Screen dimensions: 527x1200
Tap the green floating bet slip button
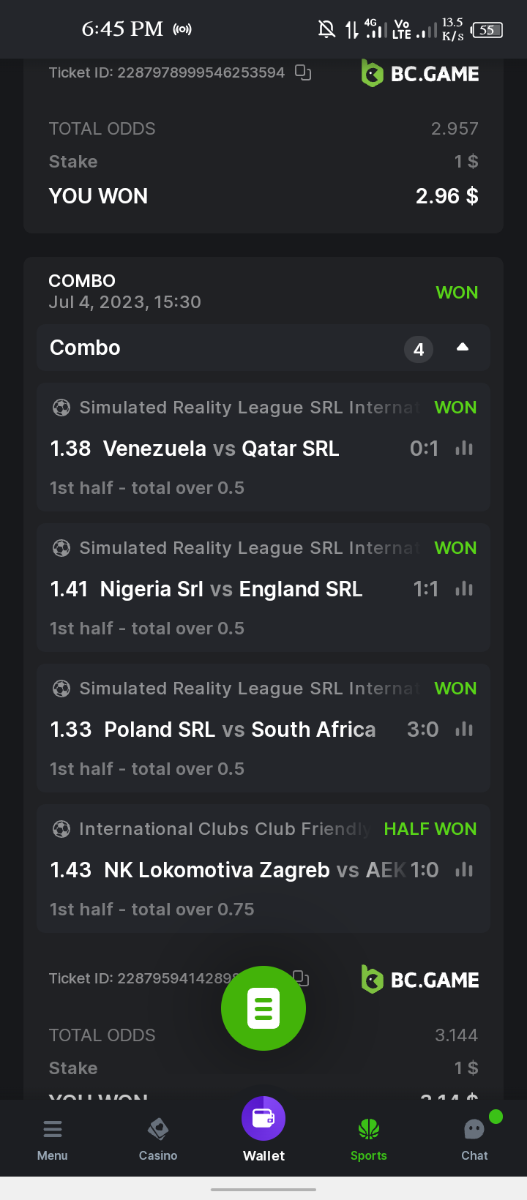click(x=263, y=1008)
